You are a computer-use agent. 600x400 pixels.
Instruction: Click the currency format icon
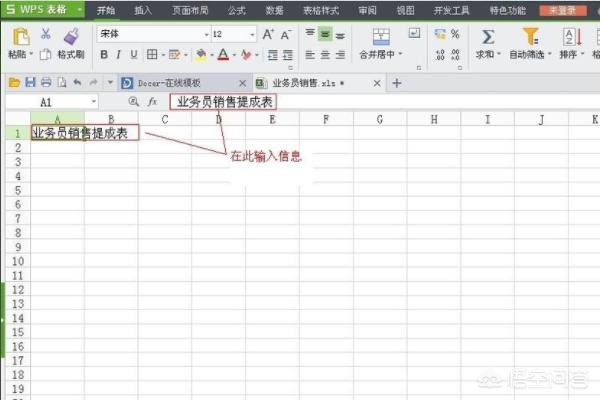click(440, 34)
